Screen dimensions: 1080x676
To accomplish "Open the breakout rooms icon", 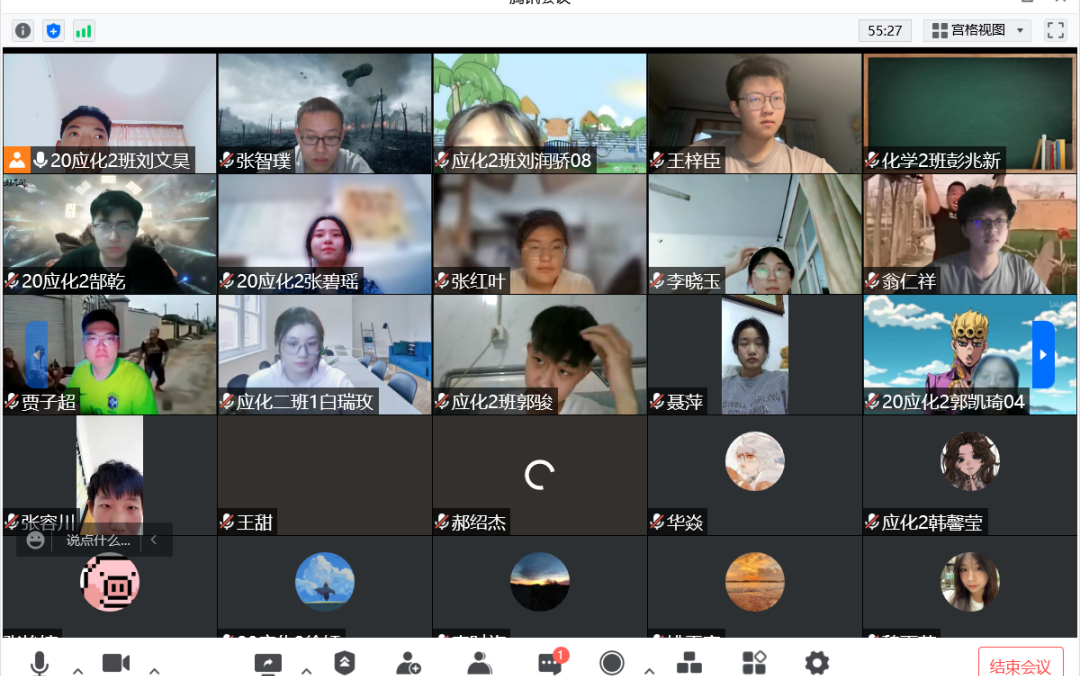I will (689, 663).
